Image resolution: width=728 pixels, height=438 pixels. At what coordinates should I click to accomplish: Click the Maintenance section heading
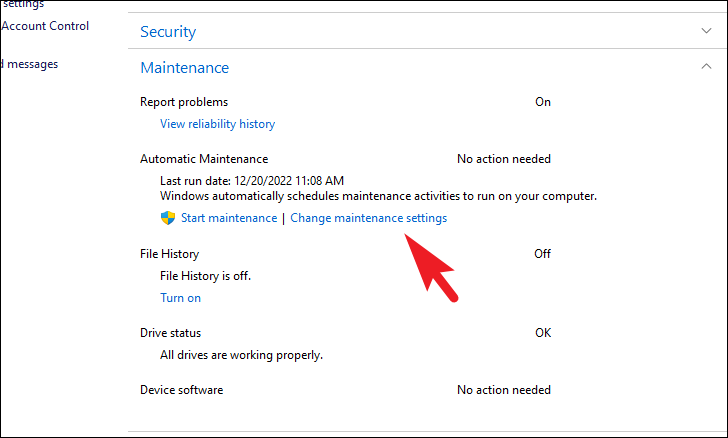pos(184,68)
